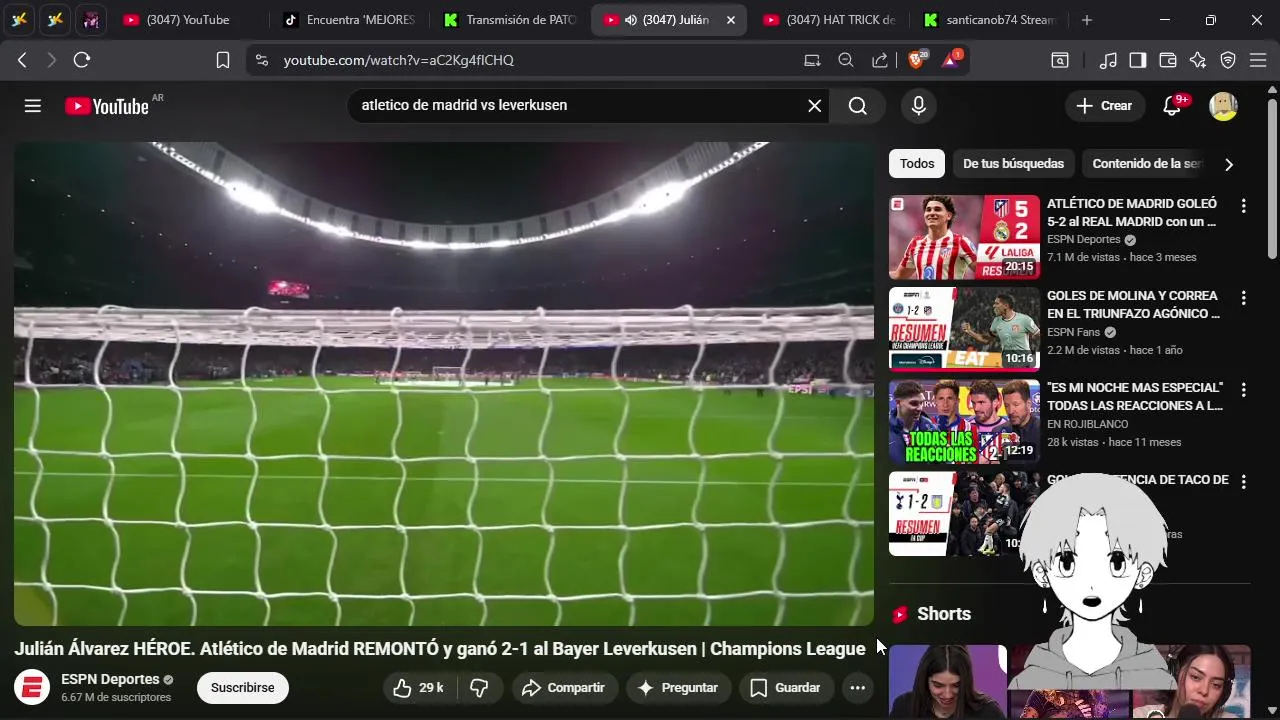The image size is (1280, 720).
Task: Show more filter chips with the right arrow
Action: [1229, 164]
